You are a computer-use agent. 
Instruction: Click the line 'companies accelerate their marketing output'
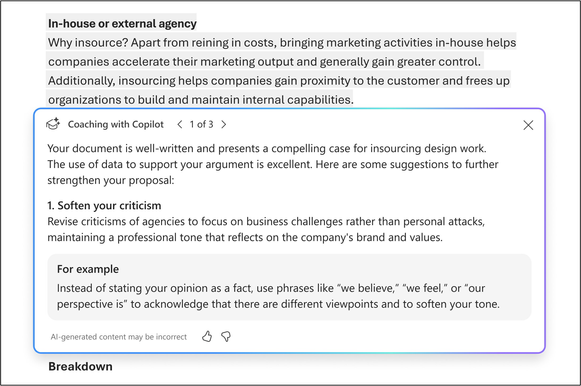point(264,61)
